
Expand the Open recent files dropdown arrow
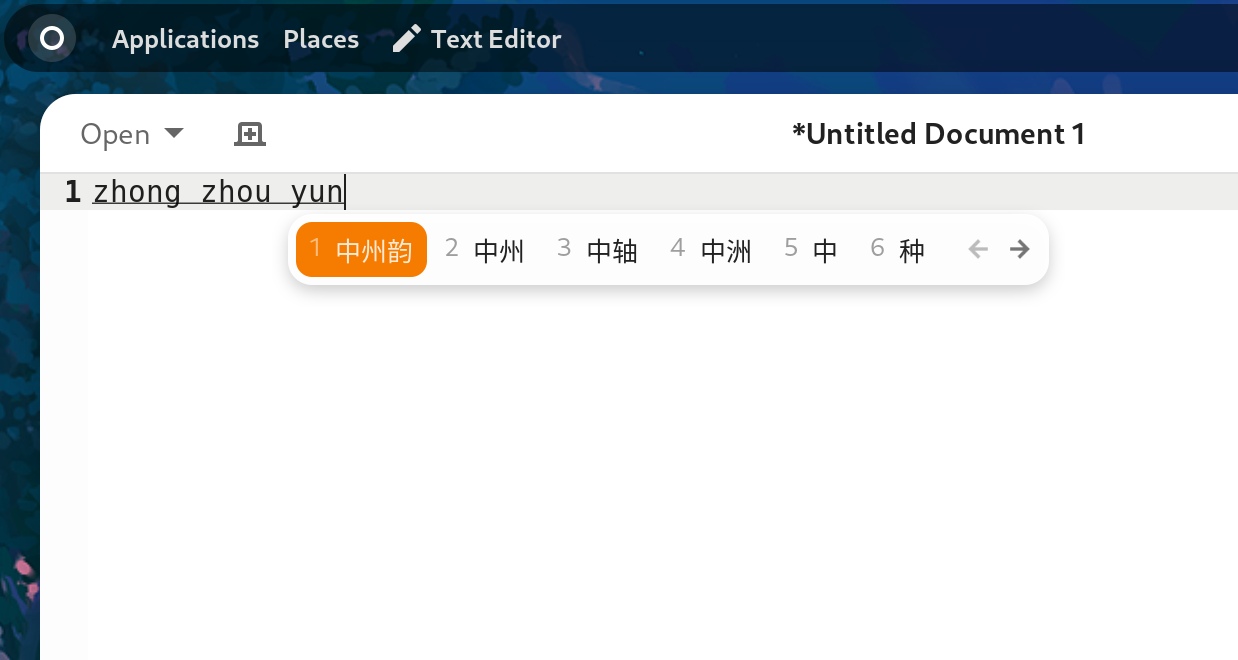pyautogui.click(x=173, y=133)
